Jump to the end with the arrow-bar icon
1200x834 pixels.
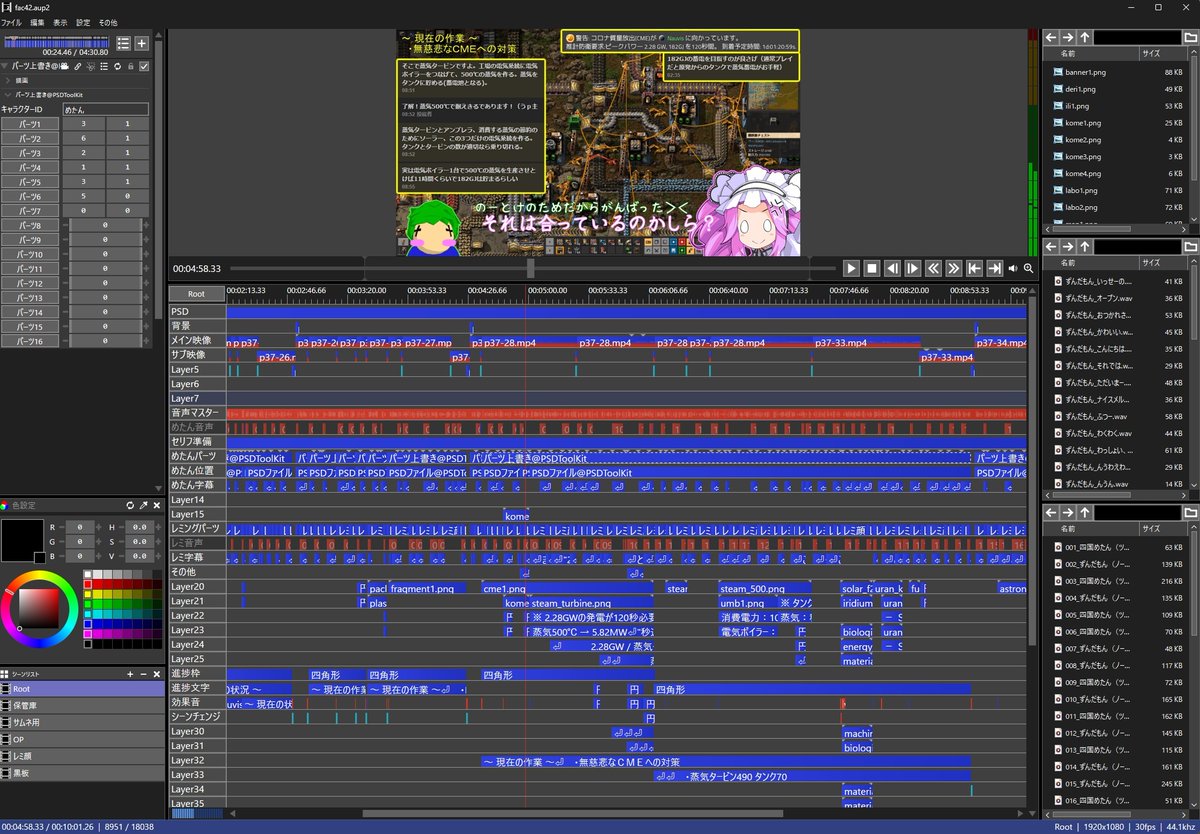point(994,268)
